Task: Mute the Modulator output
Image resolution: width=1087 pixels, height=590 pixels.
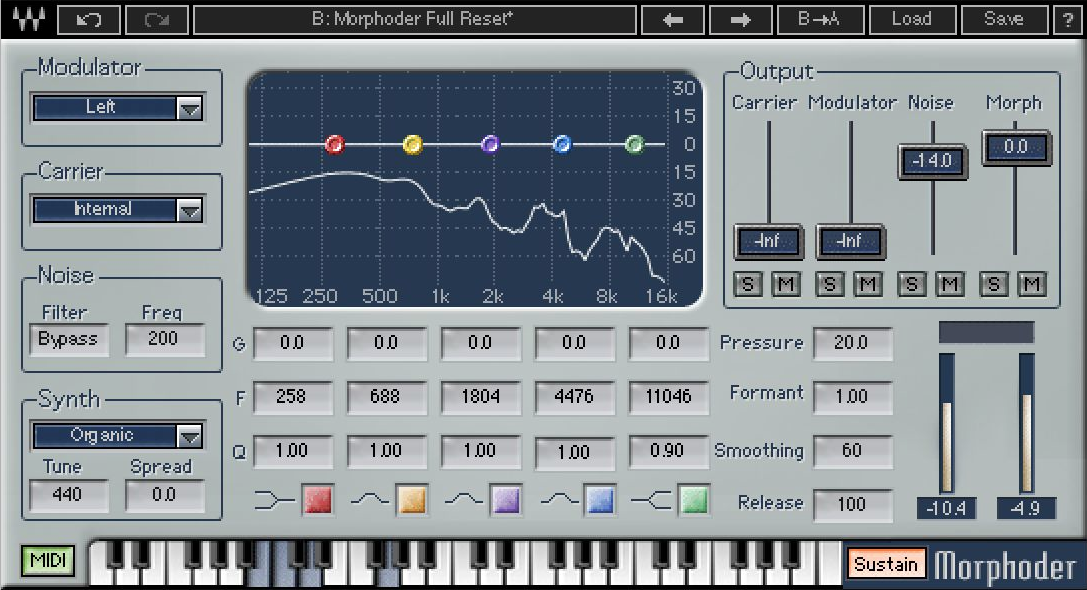Action: click(x=868, y=284)
